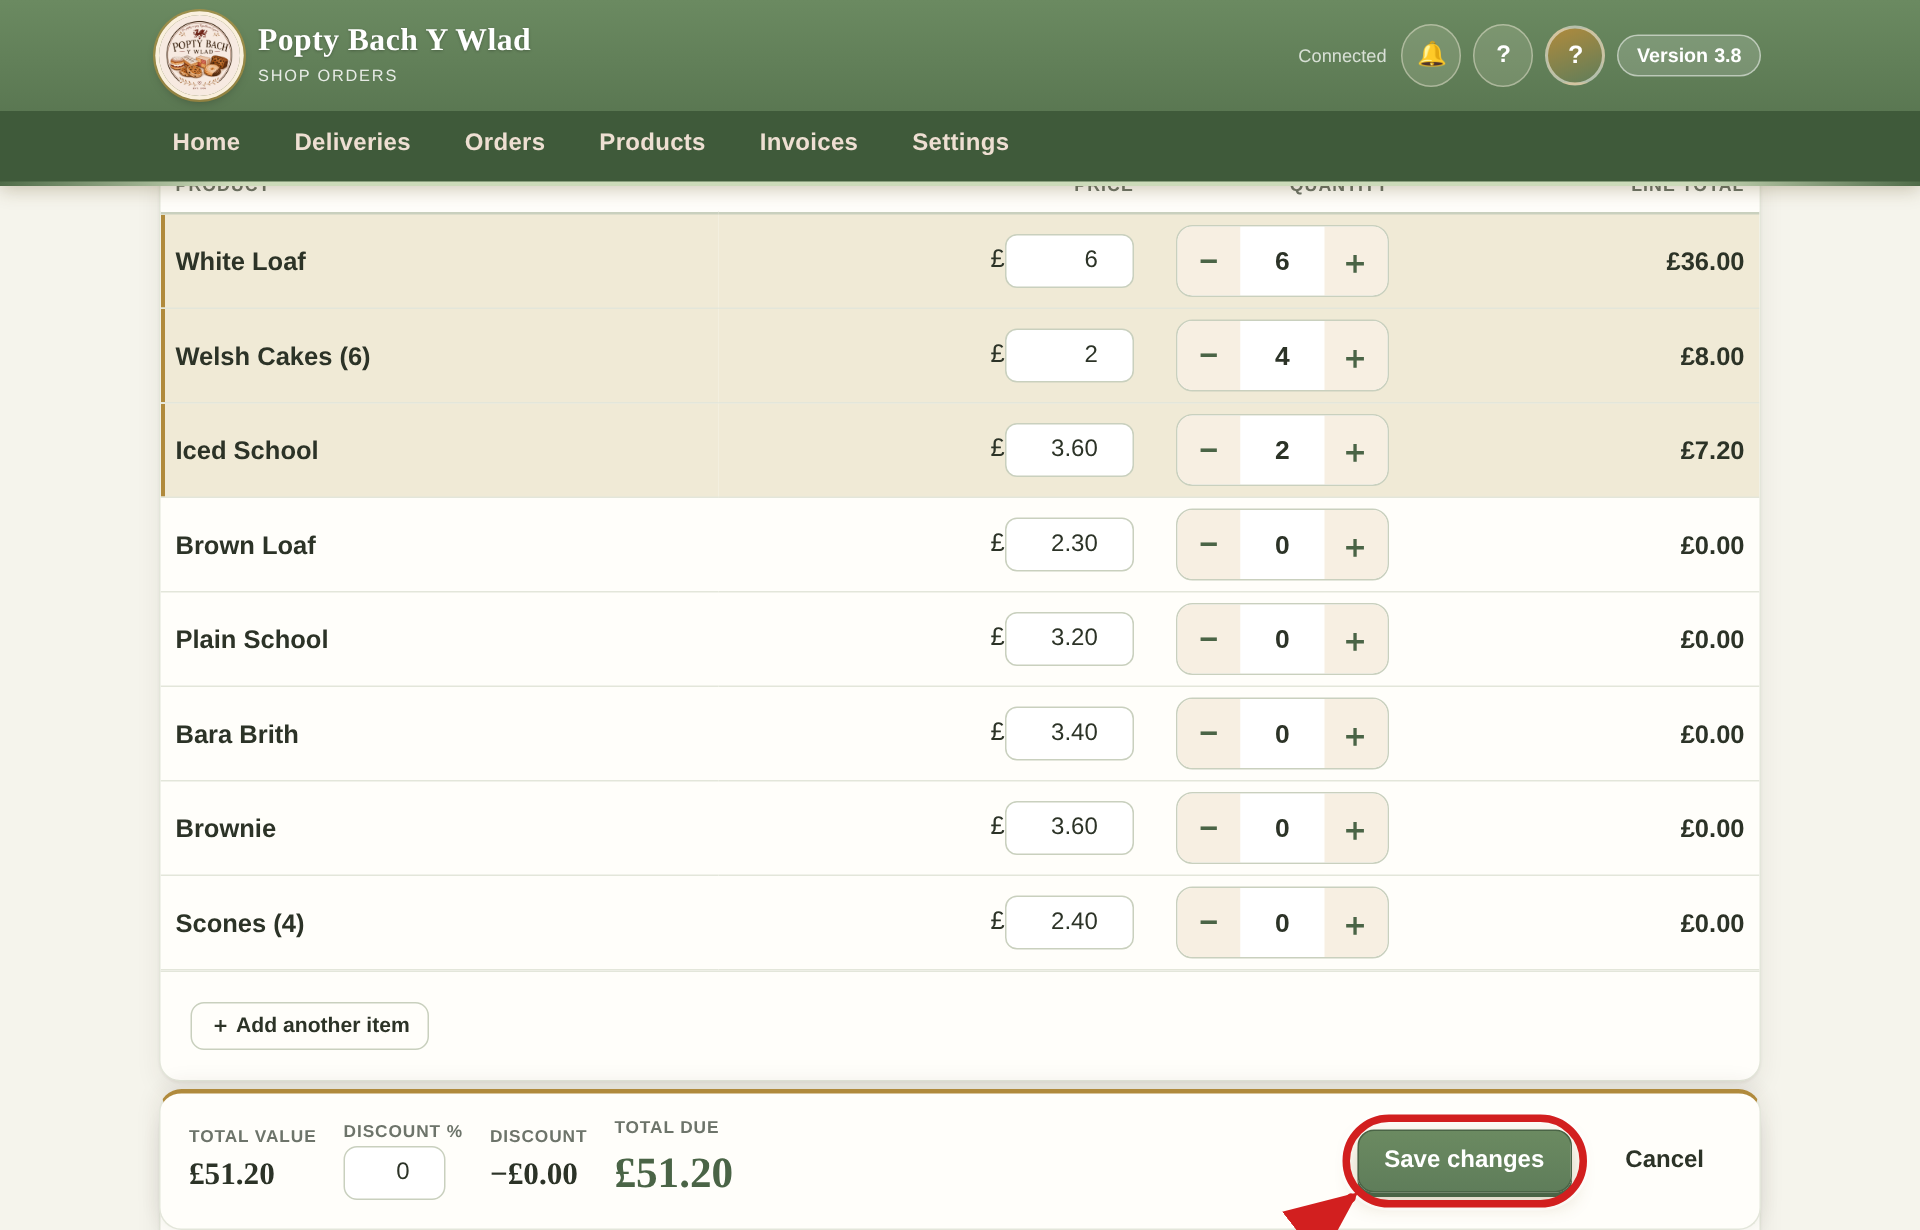1920x1230 pixels.
Task: Click the White Loaf quantity value
Action: 1282,261
